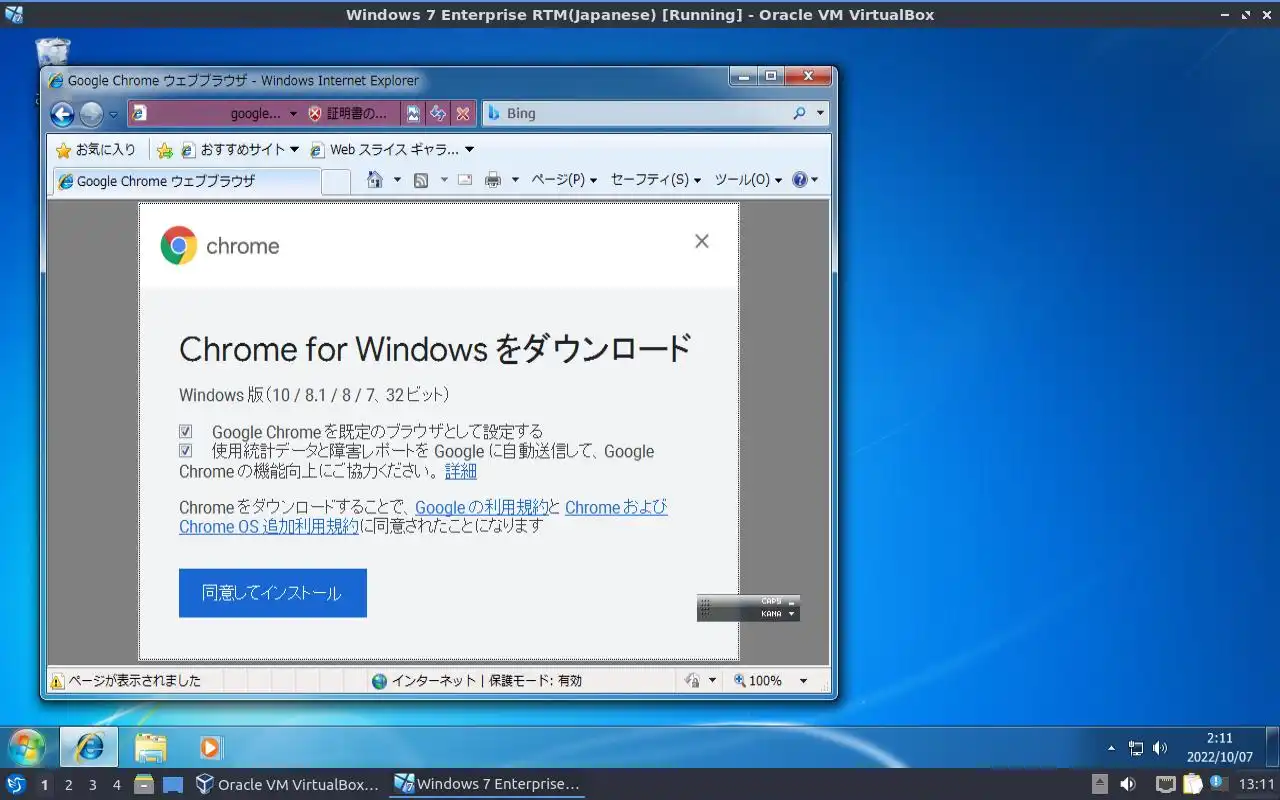Click add to favorites bar star icon

(x=165, y=150)
